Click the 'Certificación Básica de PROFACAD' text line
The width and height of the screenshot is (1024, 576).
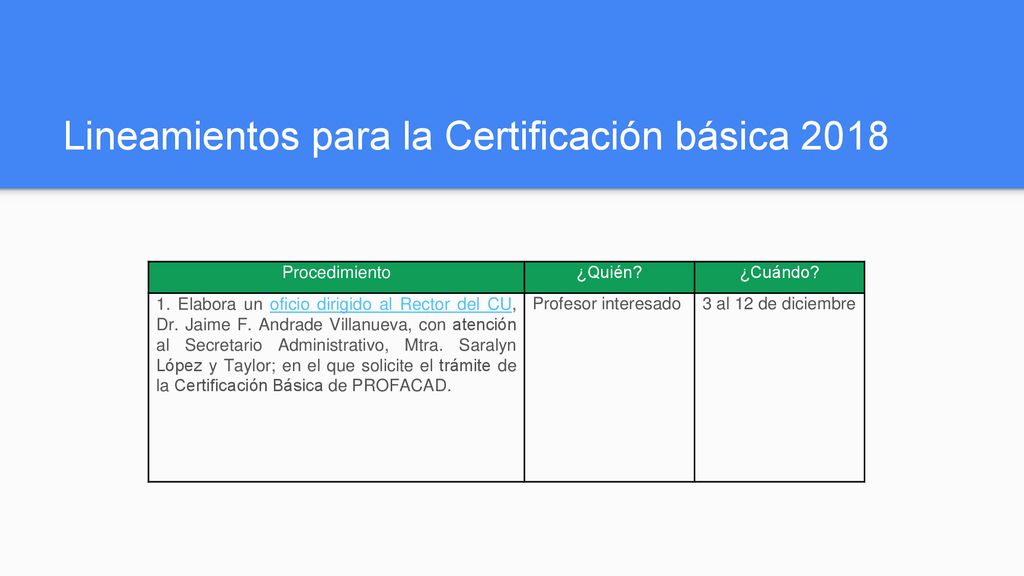pyautogui.click(x=310, y=385)
